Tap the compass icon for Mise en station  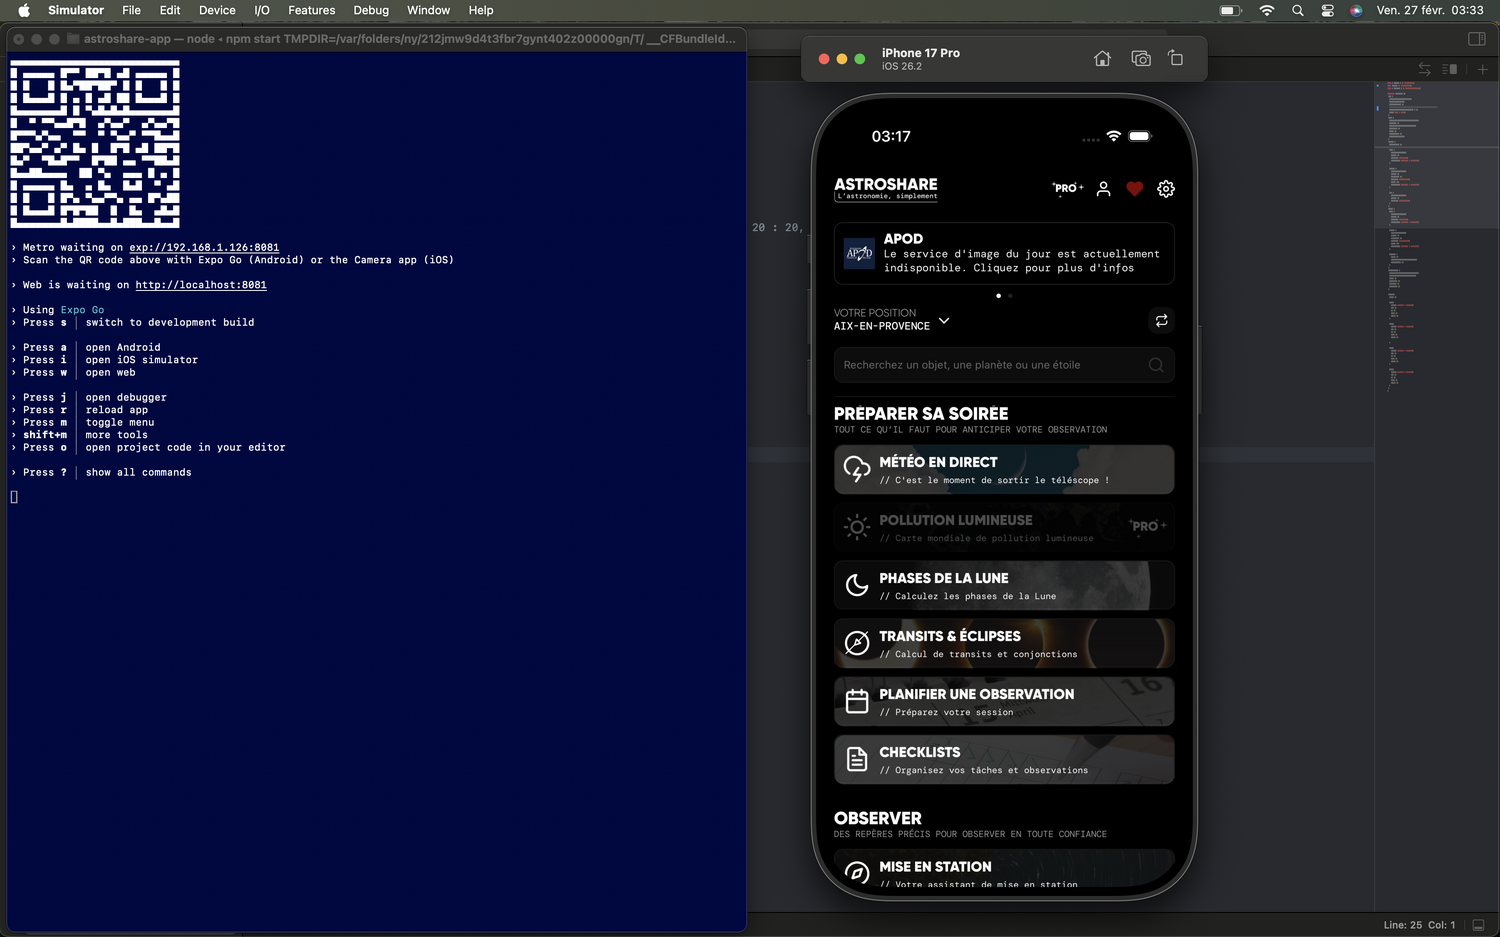click(x=857, y=872)
